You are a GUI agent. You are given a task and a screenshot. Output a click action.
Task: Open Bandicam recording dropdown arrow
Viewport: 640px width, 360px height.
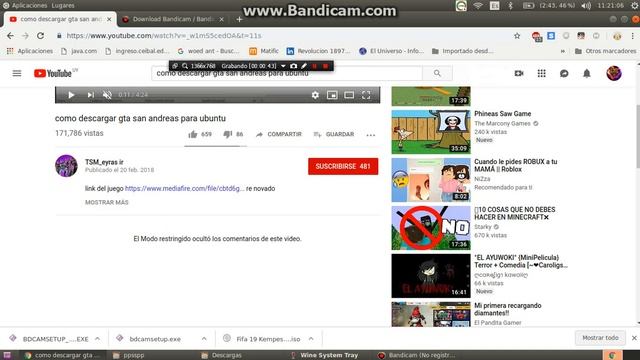(x=283, y=66)
